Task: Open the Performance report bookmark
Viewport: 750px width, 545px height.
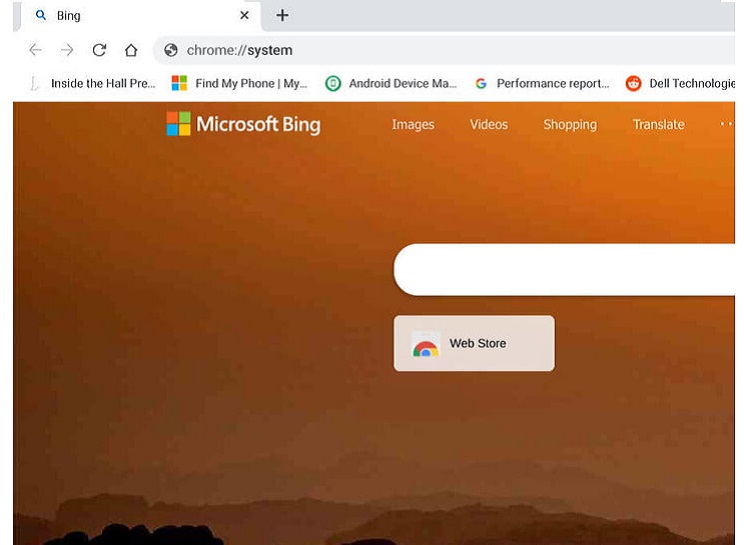Action: click(x=542, y=84)
